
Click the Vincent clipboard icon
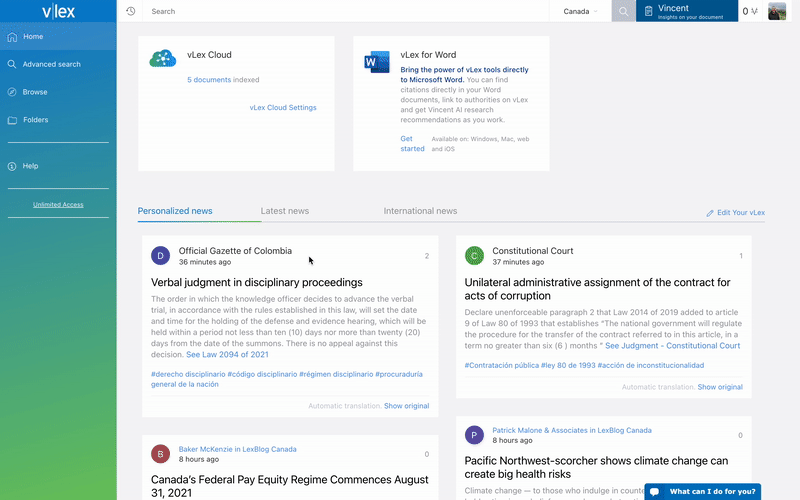[x=648, y=11]
